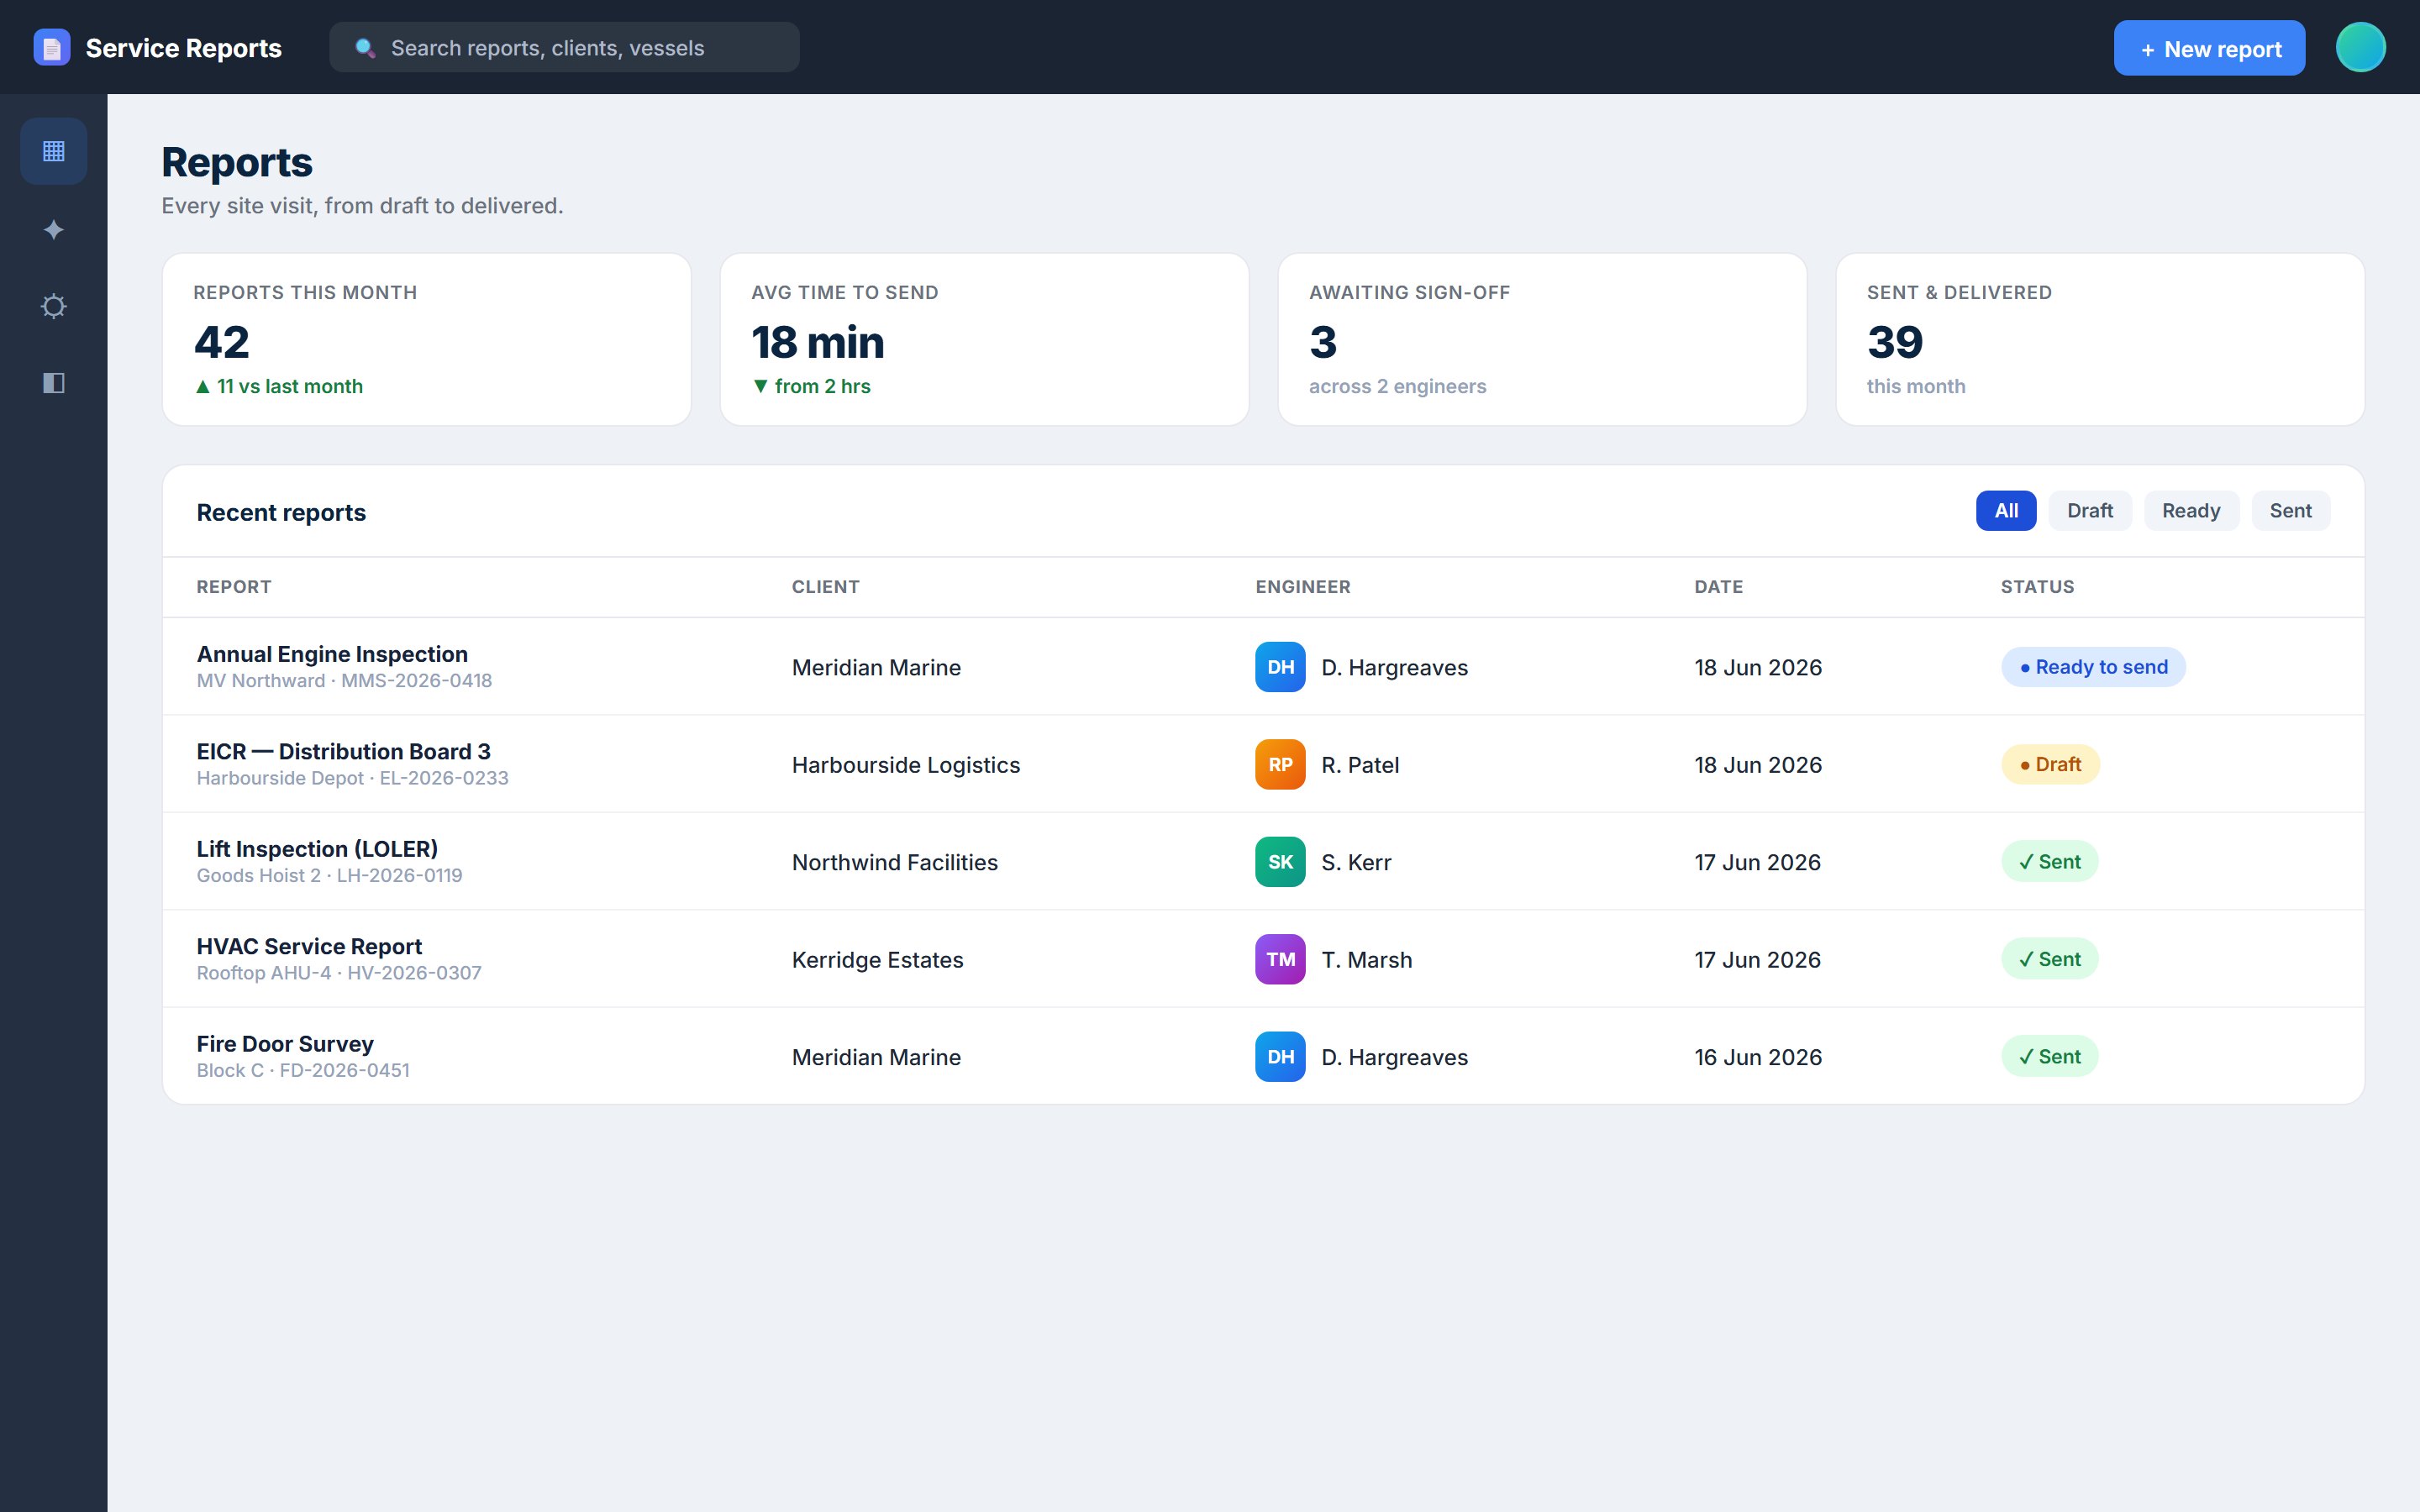Click Kerridge Estates client cell
2420x1512 pixels.
tap(878, 960)
